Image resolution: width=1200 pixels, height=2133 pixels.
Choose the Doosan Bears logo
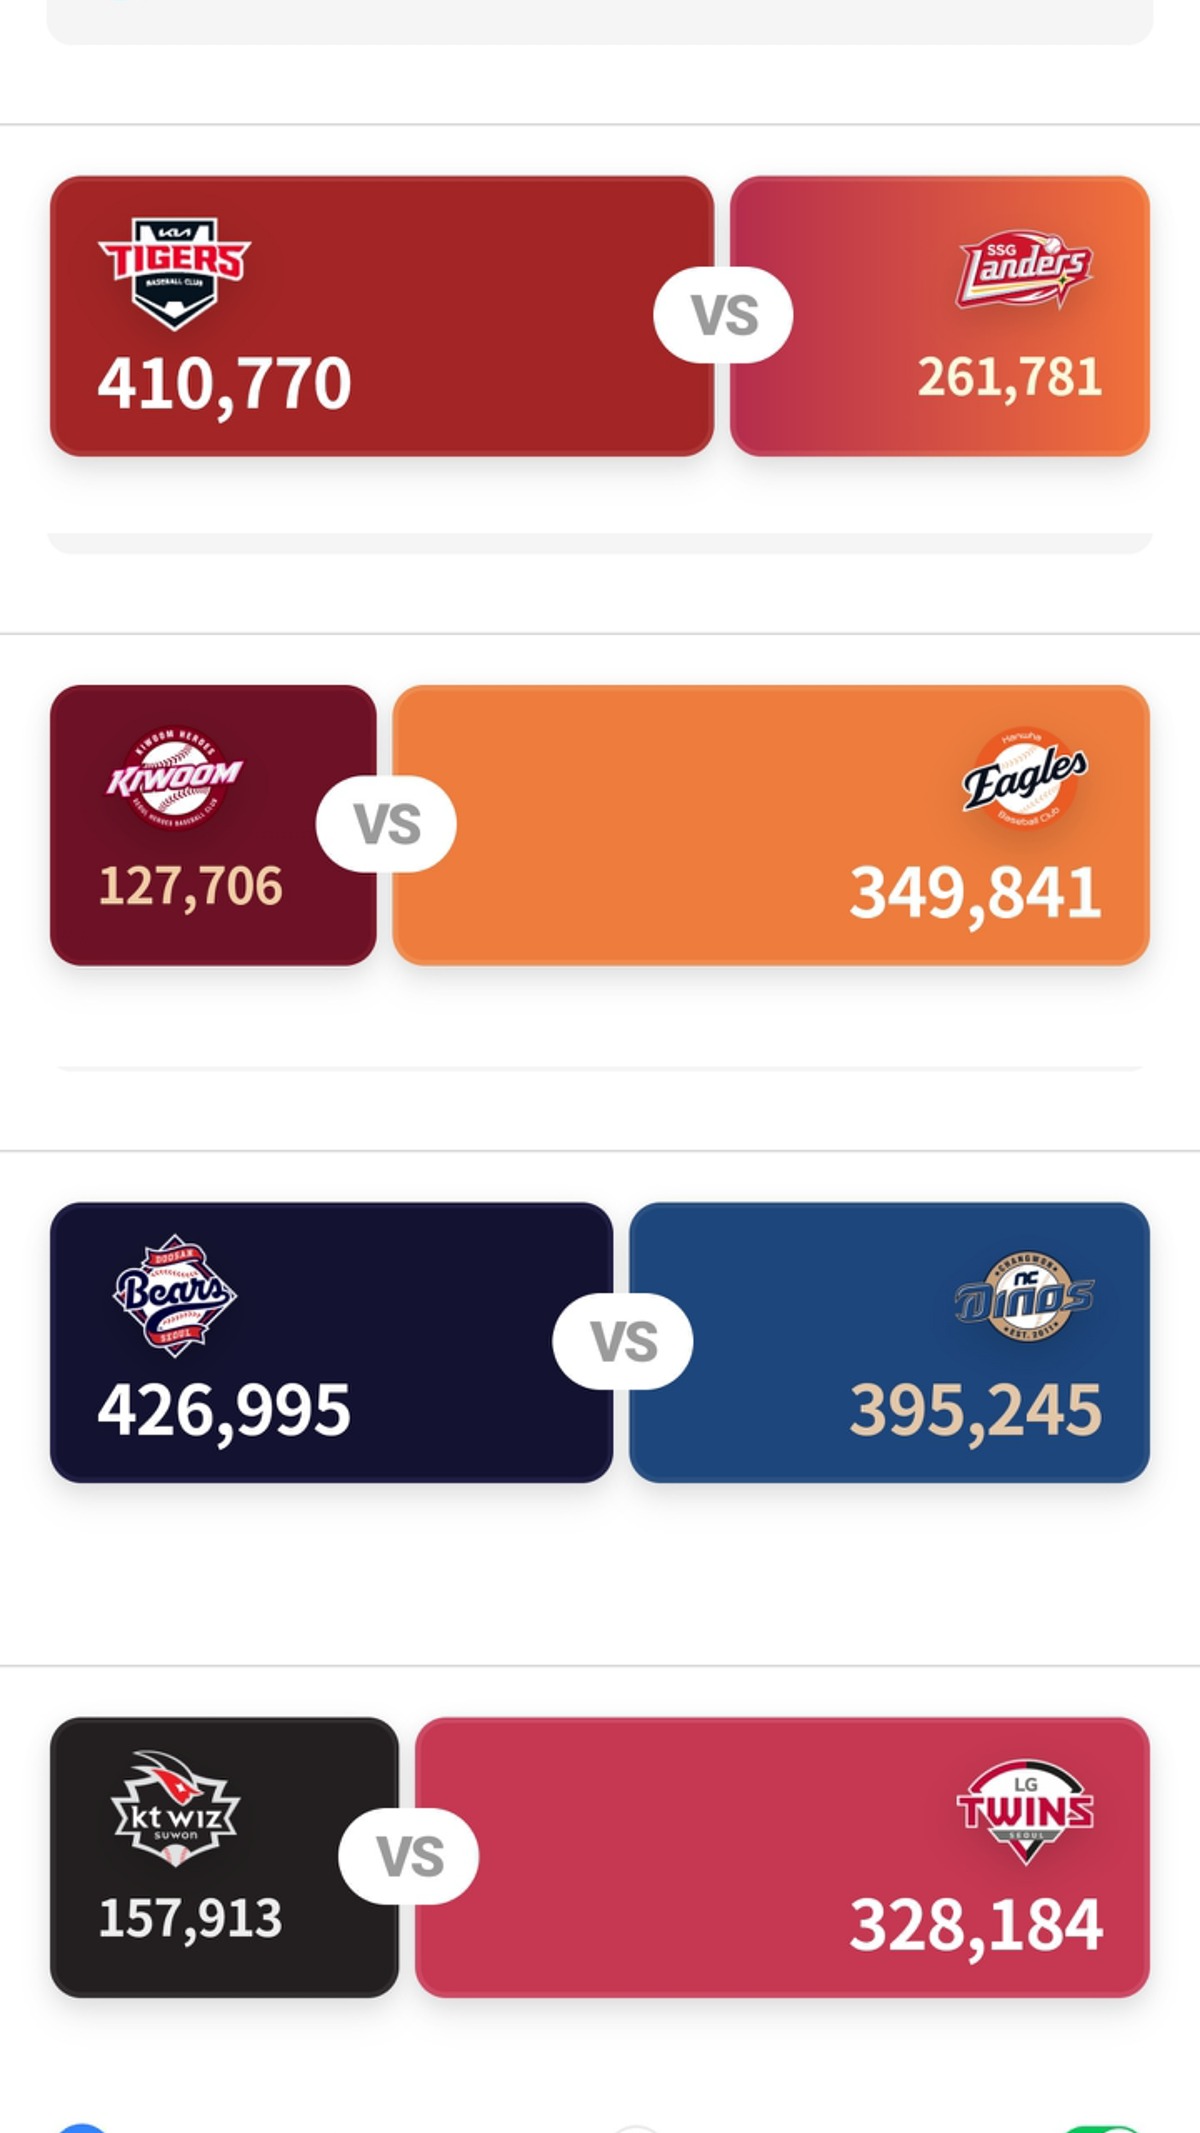pos(175,1295)
